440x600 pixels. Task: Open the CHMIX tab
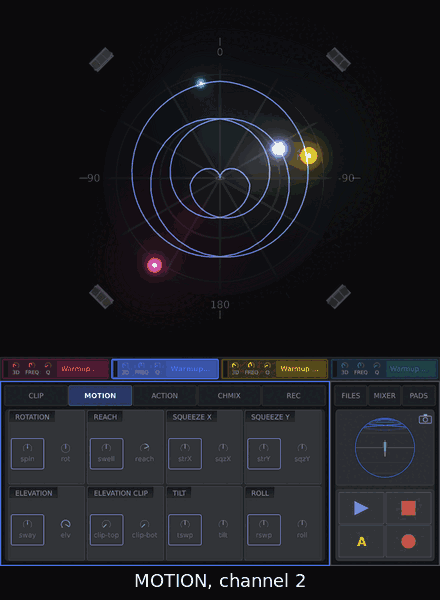click(x=229, y=396)
